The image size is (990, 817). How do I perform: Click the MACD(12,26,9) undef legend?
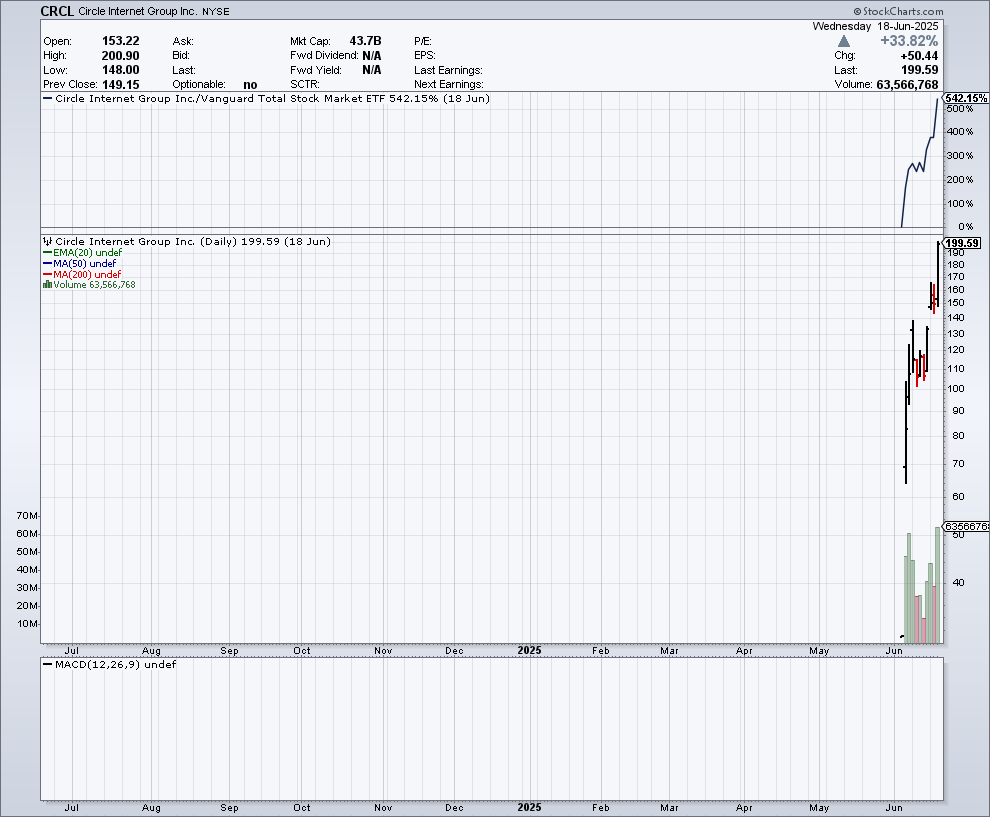pos(109,664)
